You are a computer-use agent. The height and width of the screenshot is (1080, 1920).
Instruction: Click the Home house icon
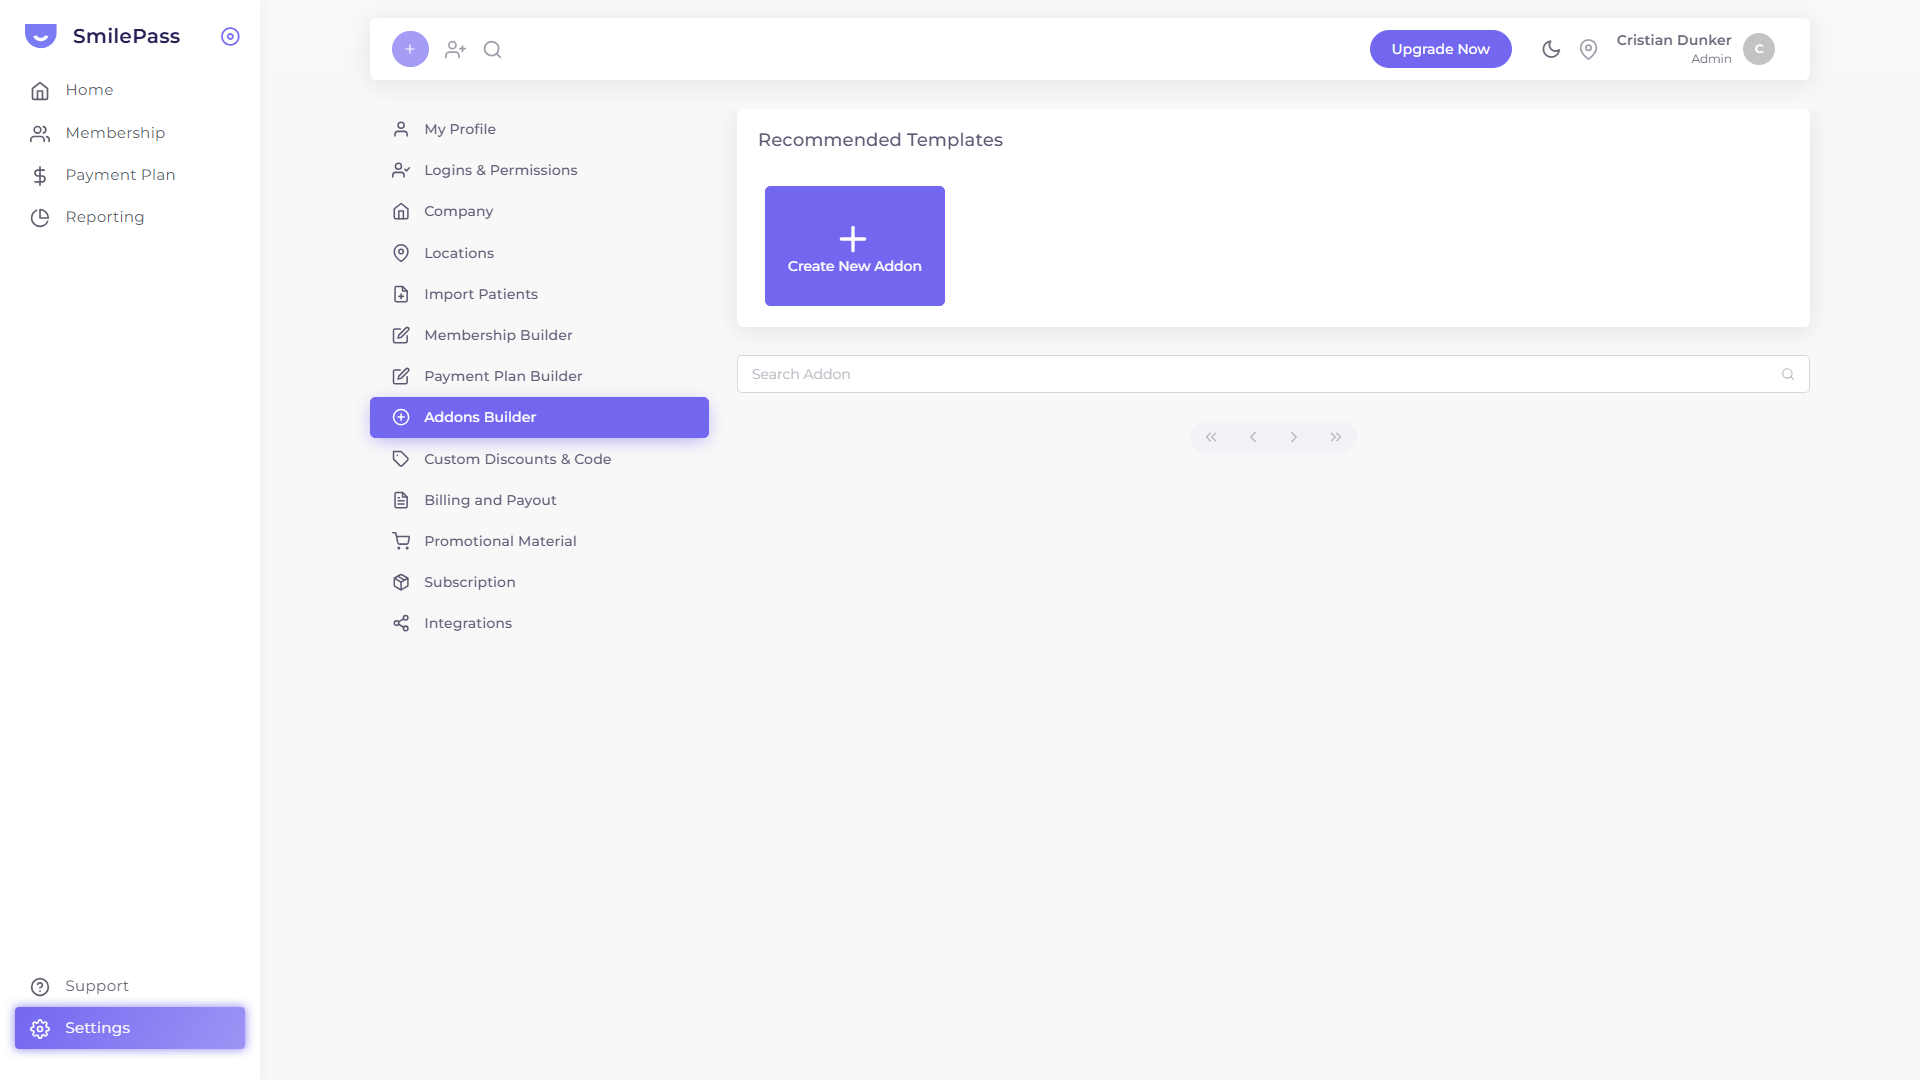click(x=40, y=91)
